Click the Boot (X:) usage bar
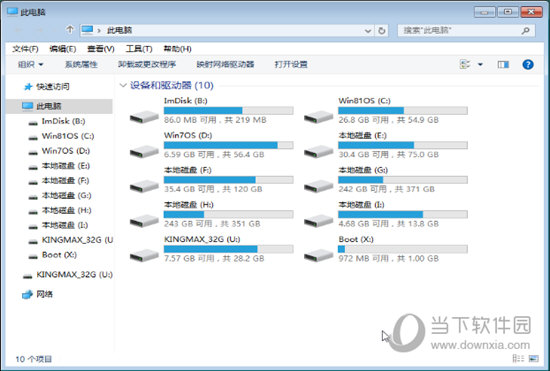This screenshot has height=371, width=550. pos(403,249)
